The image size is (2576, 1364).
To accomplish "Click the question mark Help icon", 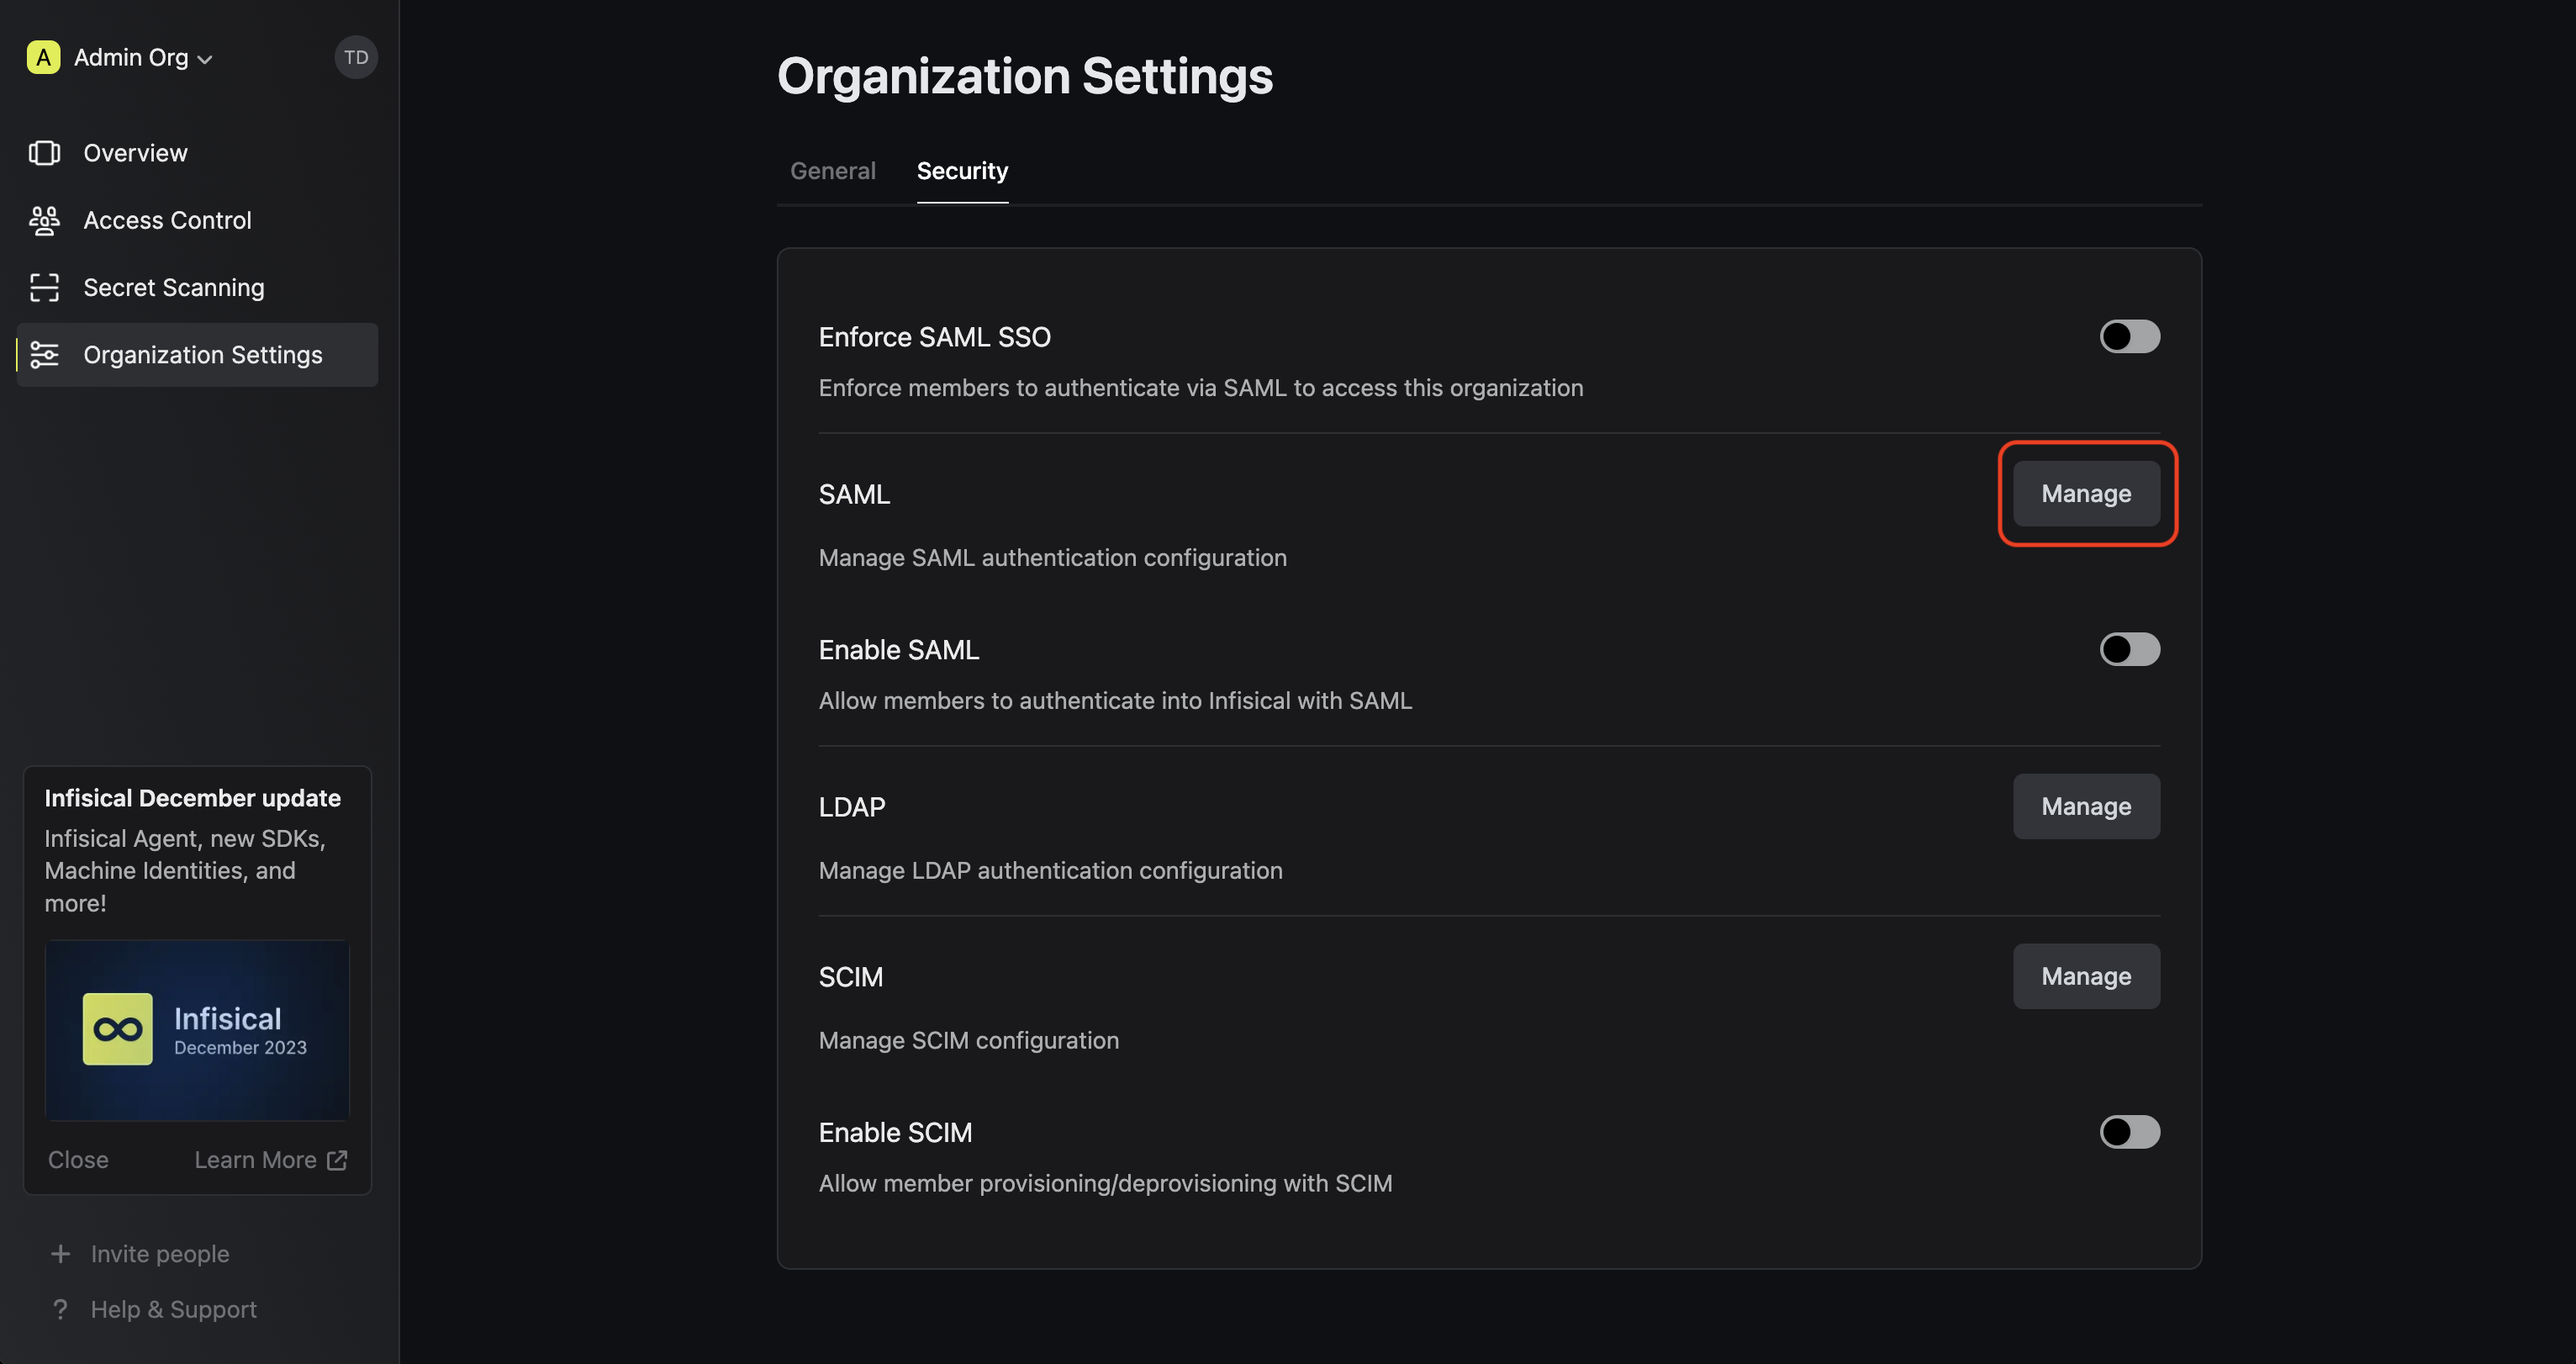I will pyautogui.click(x=60, y=1309).
